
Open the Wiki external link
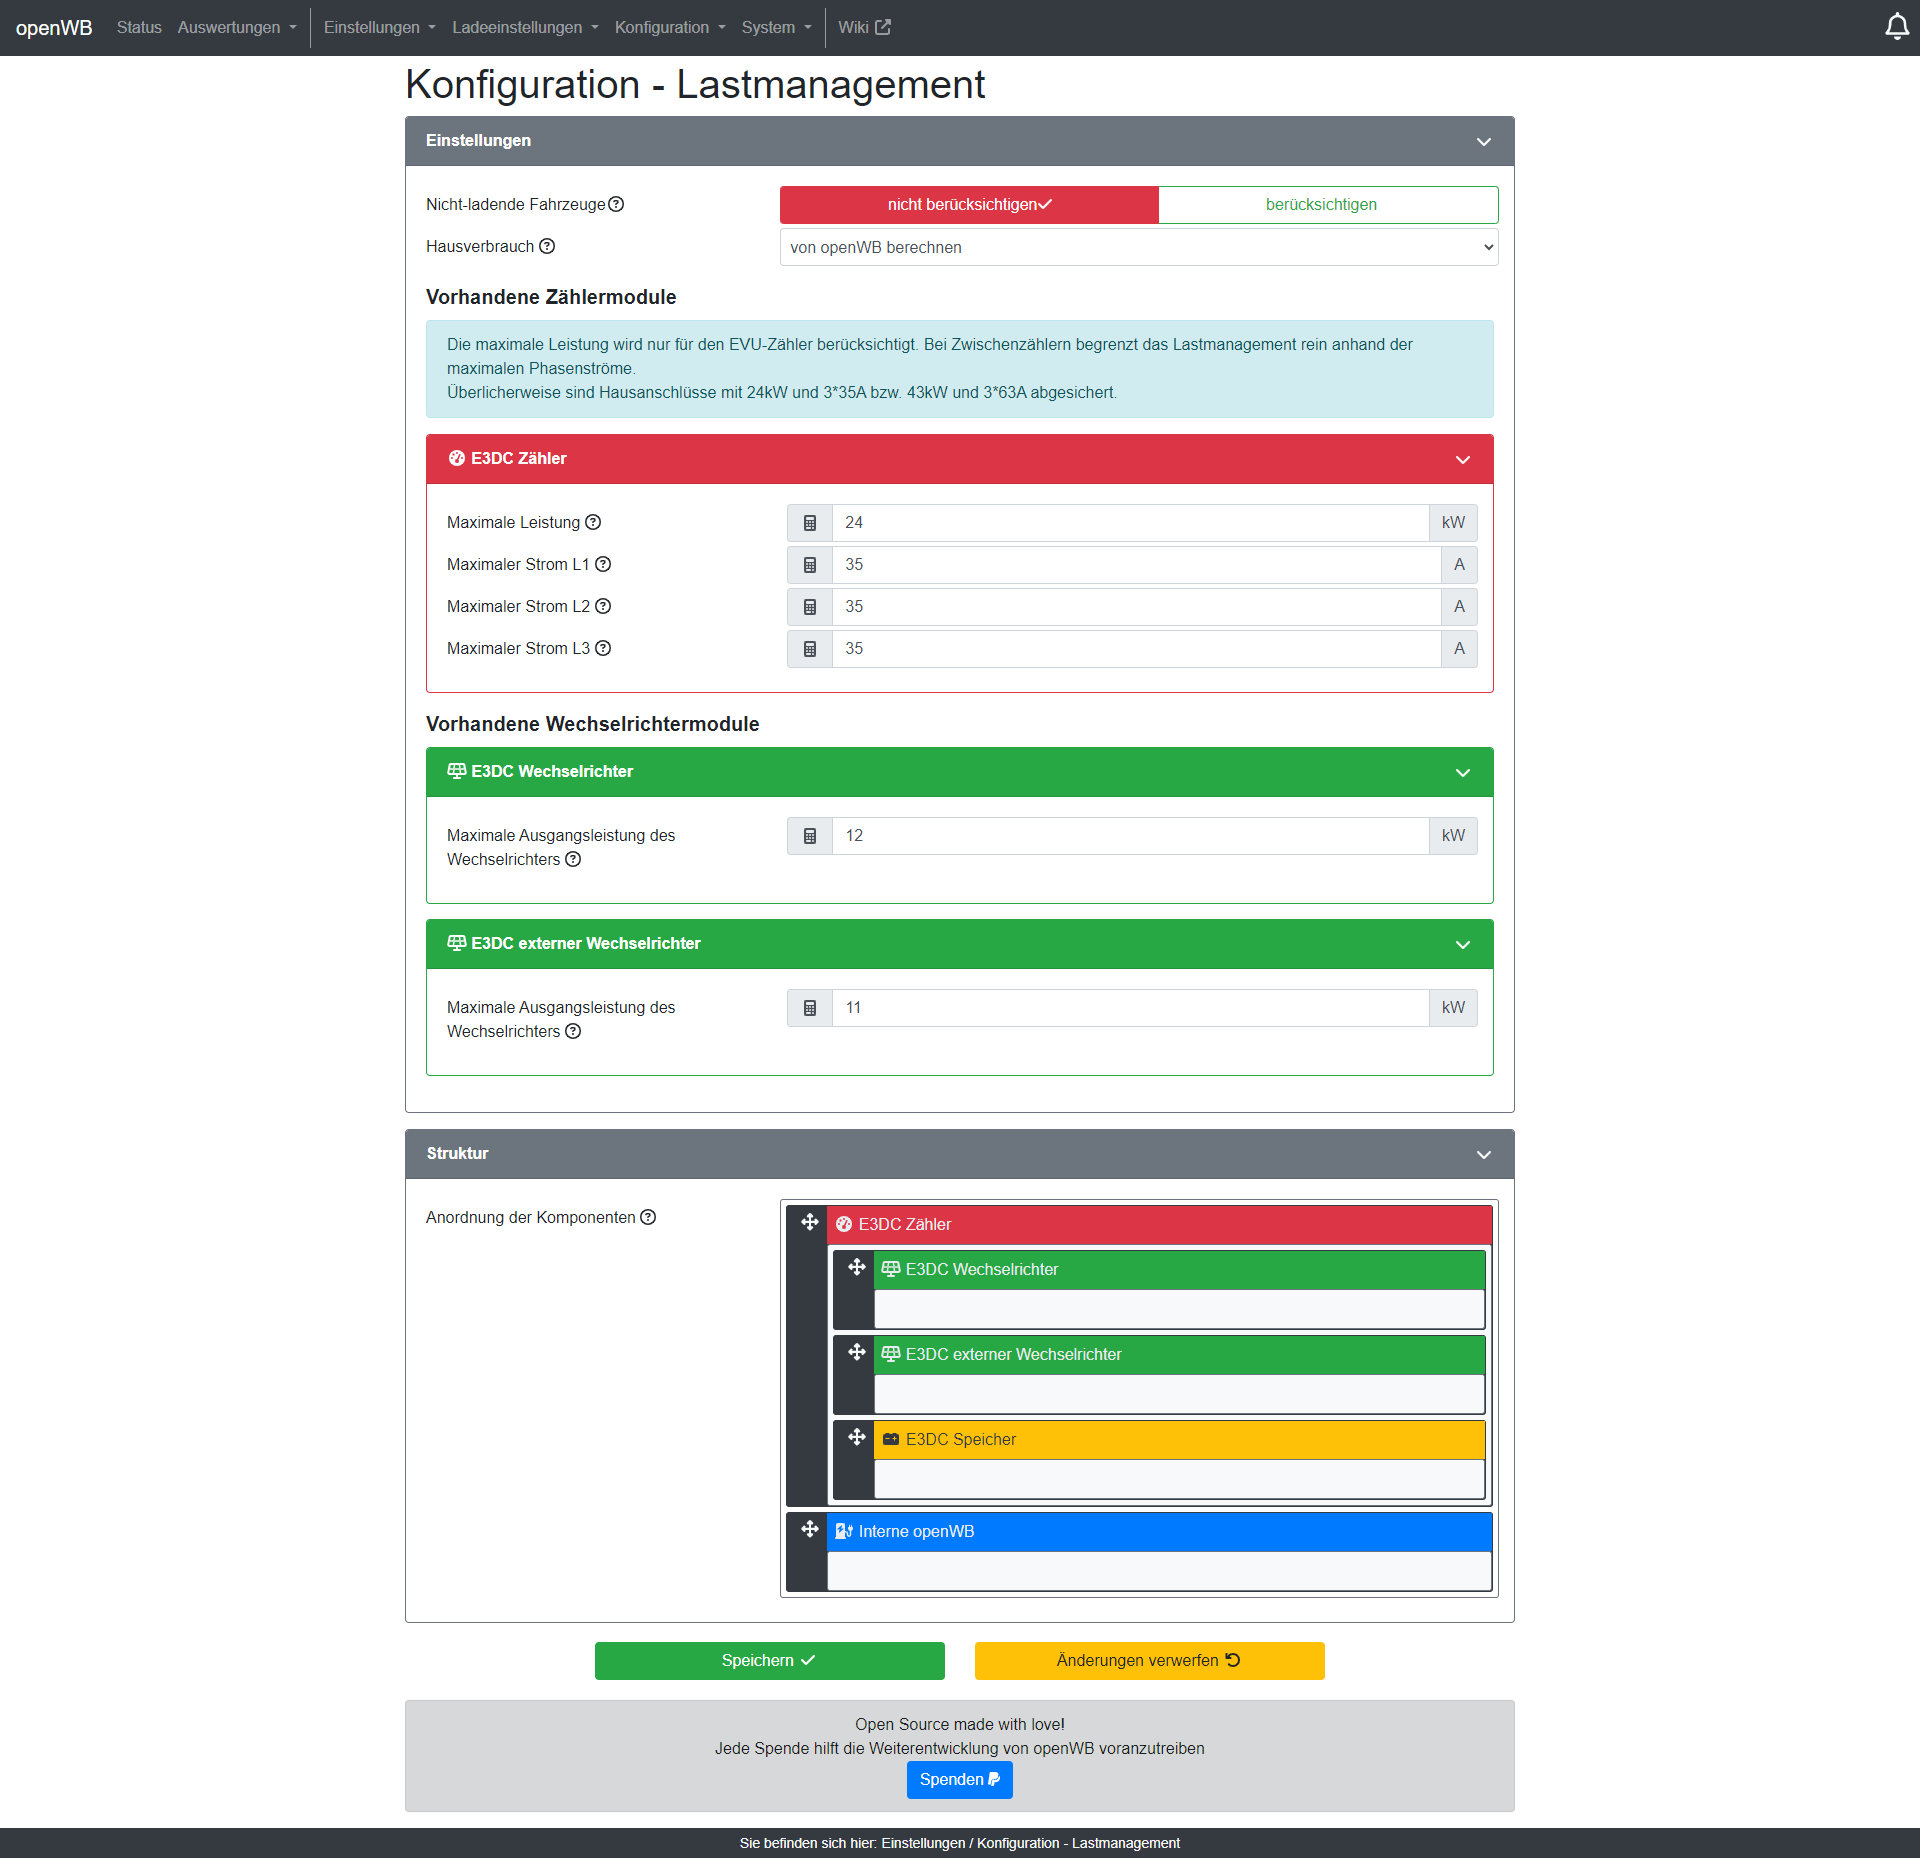864,27
